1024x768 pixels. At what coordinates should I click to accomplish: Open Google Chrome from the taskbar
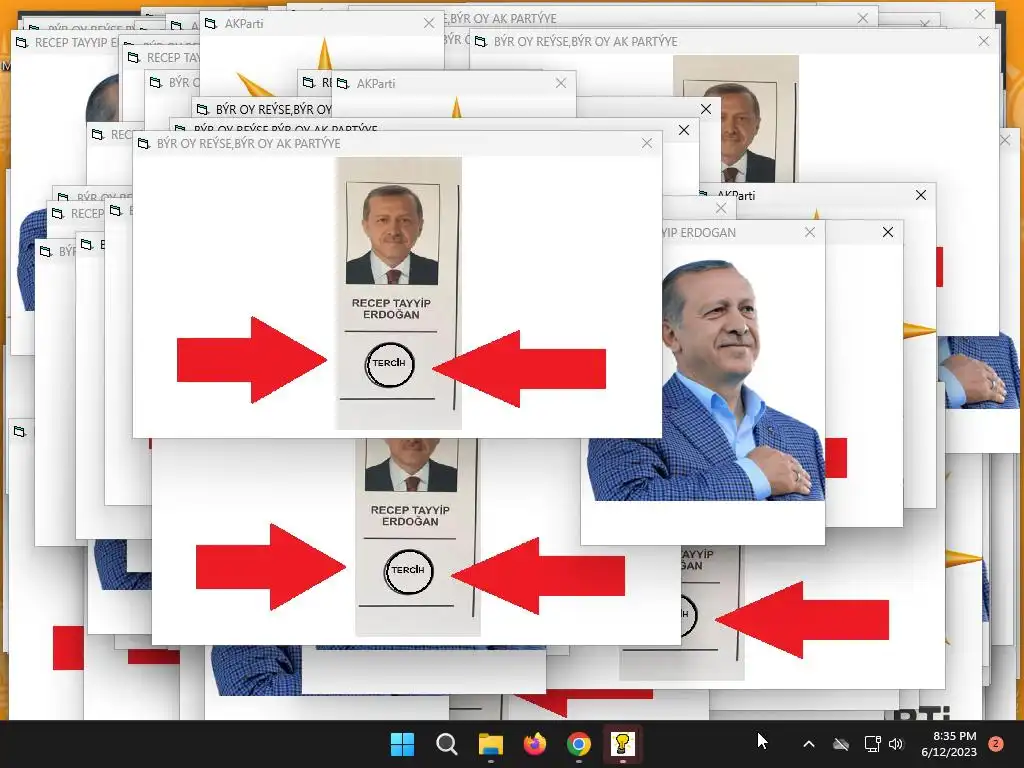coord(579,744)
